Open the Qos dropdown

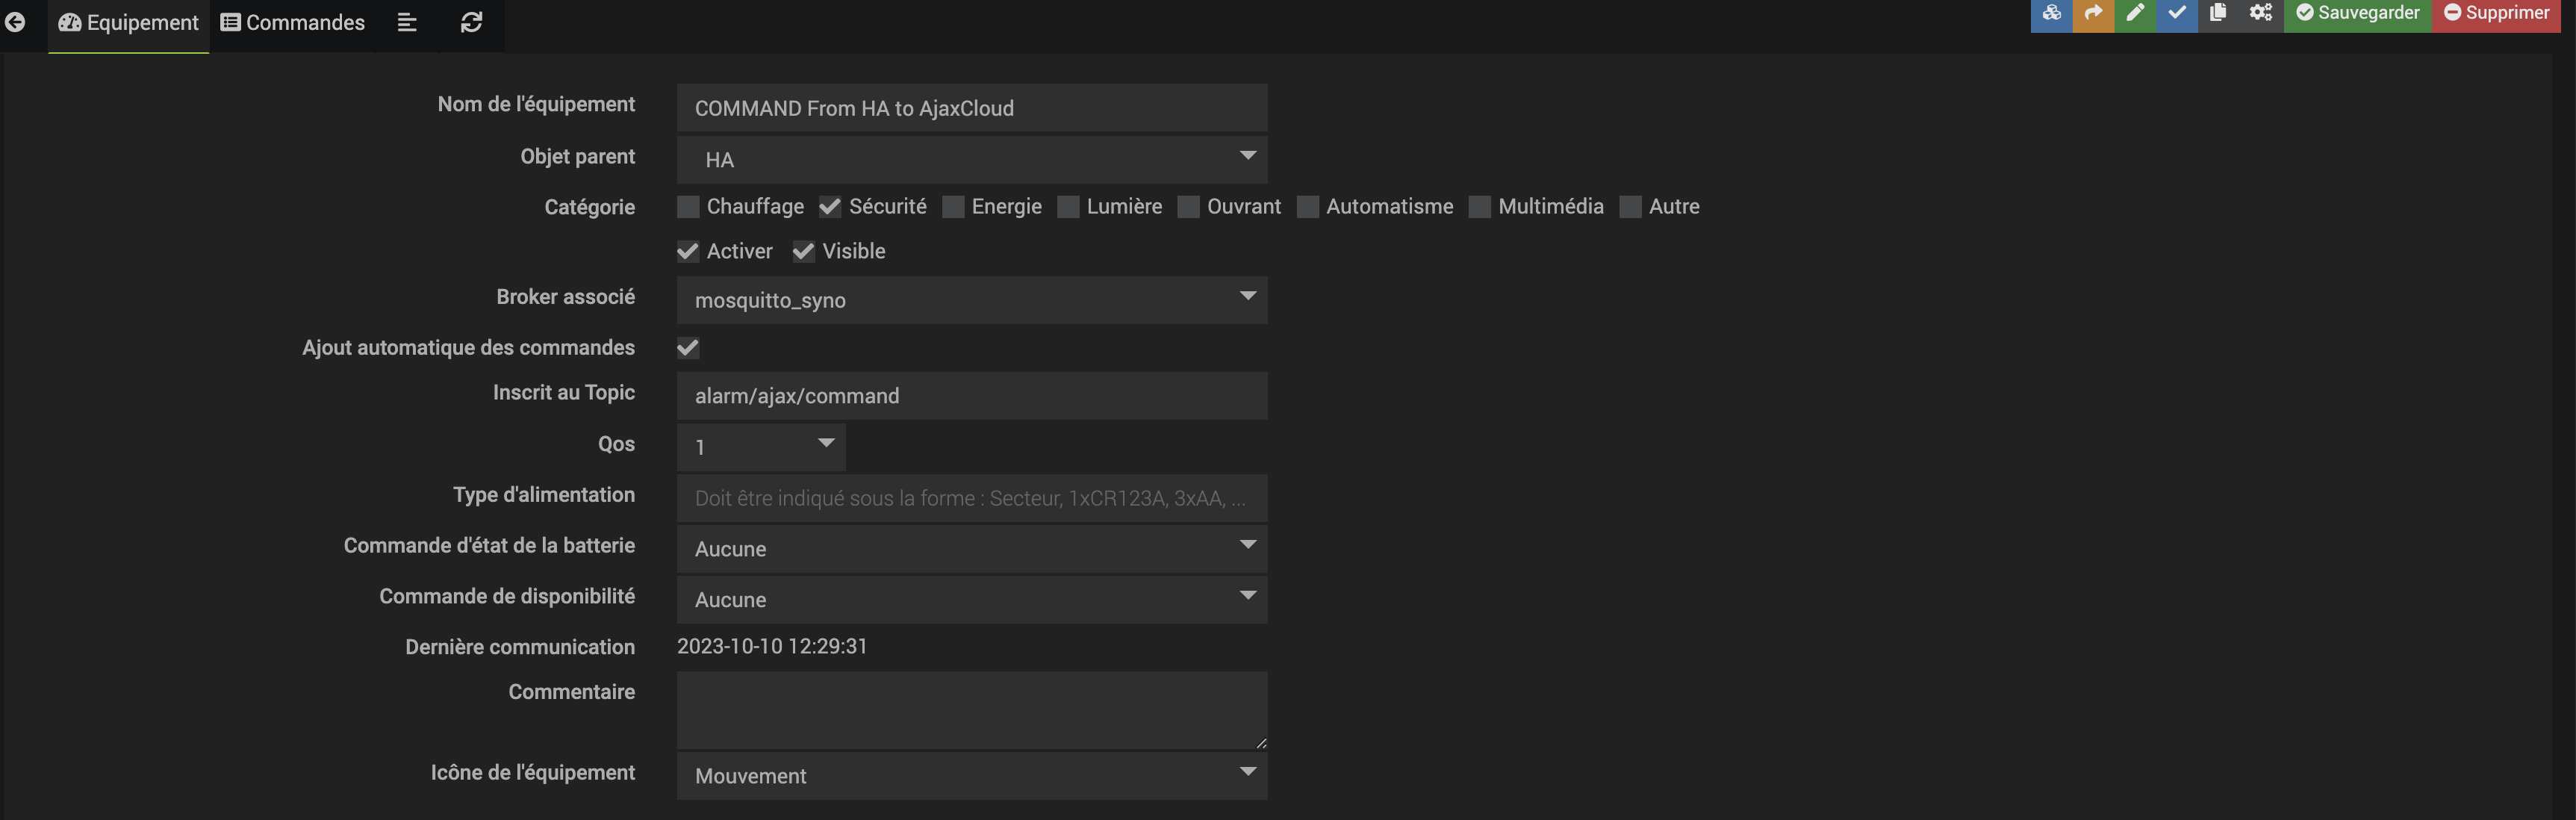click(x=761, y=447)
